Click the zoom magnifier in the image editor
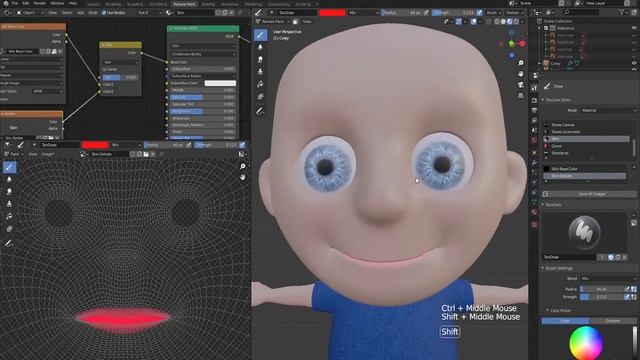Screen dimensions: 640x360 click(x=243, y=166)
